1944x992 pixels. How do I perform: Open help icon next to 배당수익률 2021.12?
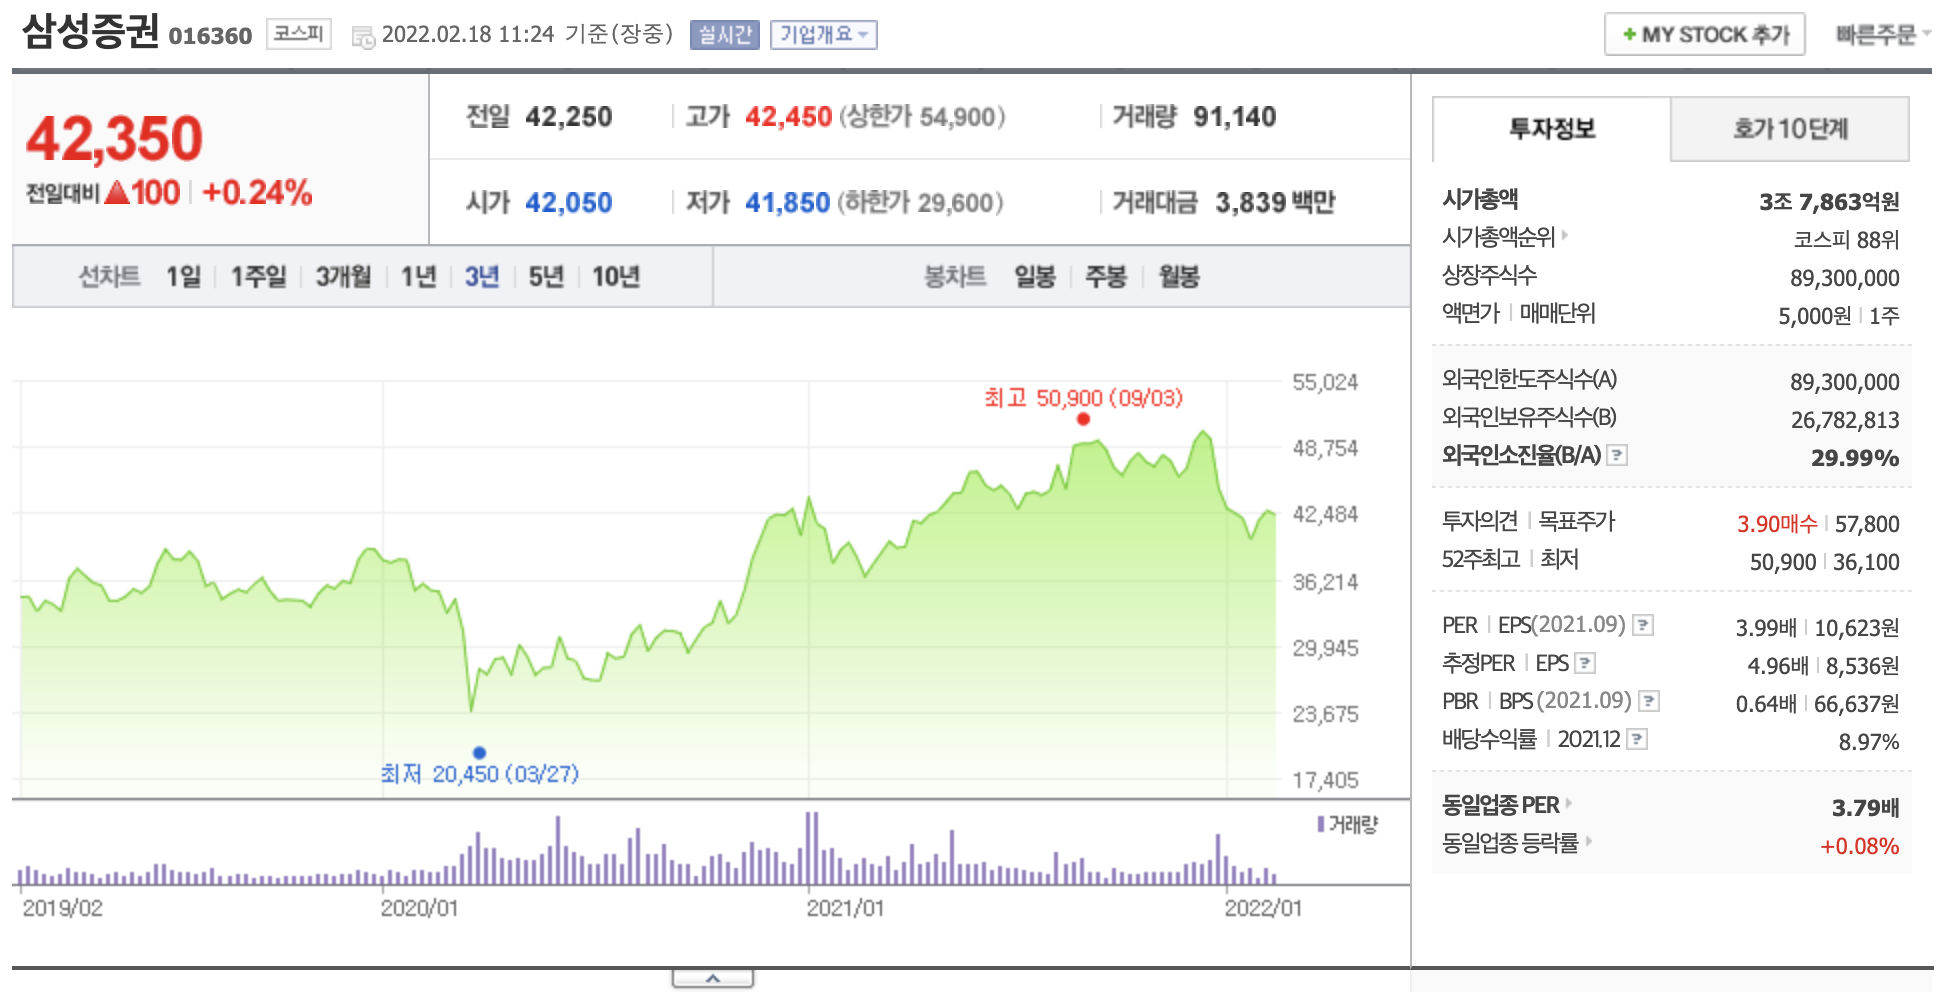pyautogui.click(x=1637, y=739)
